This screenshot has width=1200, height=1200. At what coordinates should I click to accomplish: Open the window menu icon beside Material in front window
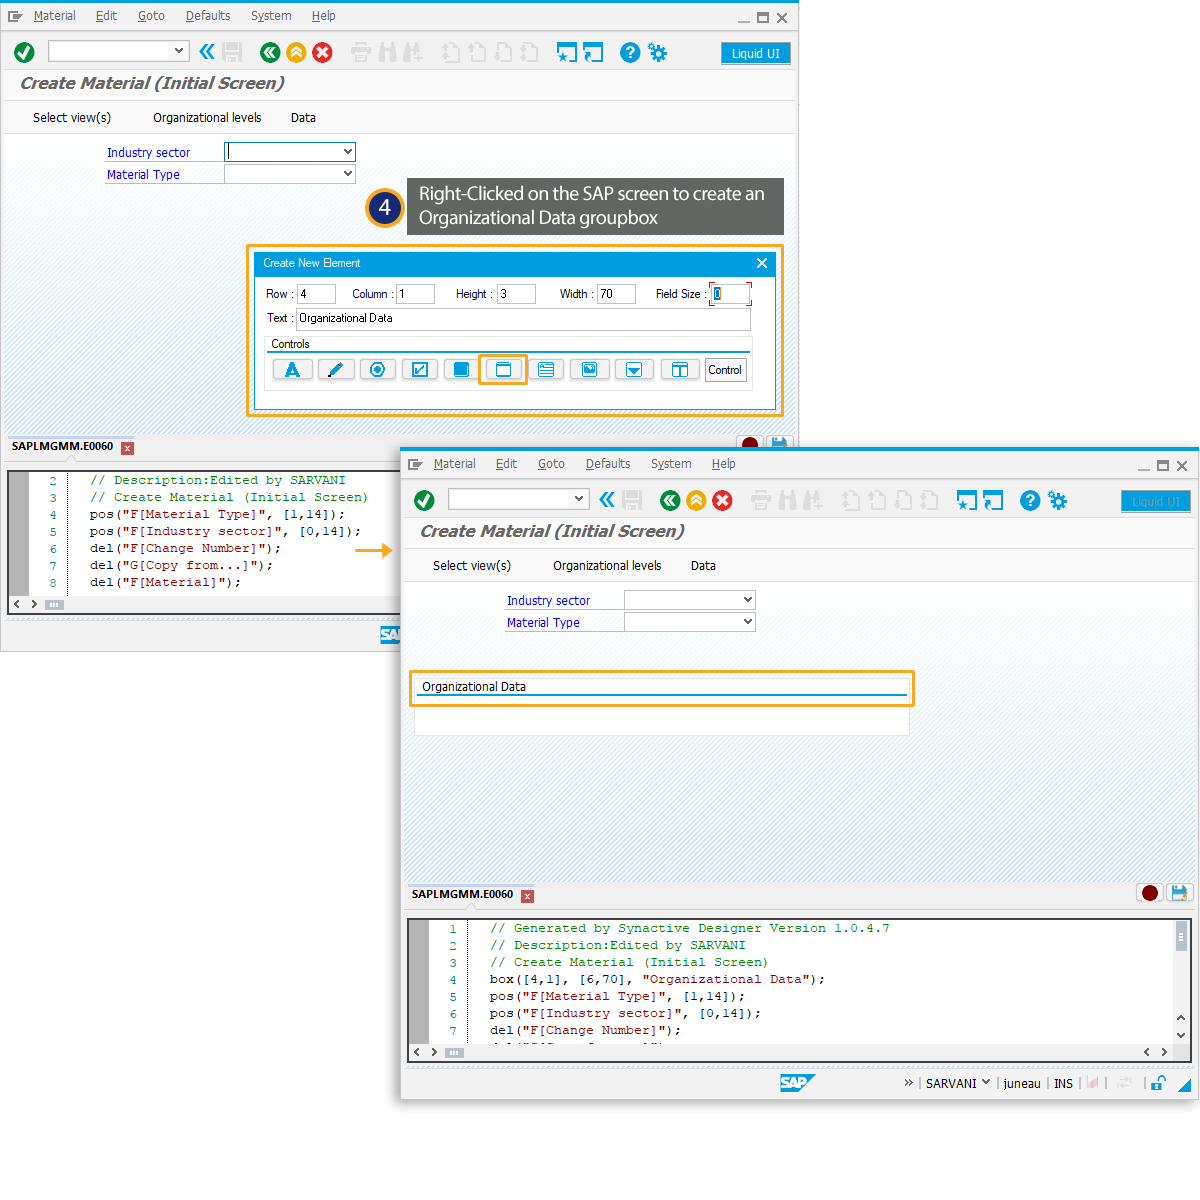[415, 464]
